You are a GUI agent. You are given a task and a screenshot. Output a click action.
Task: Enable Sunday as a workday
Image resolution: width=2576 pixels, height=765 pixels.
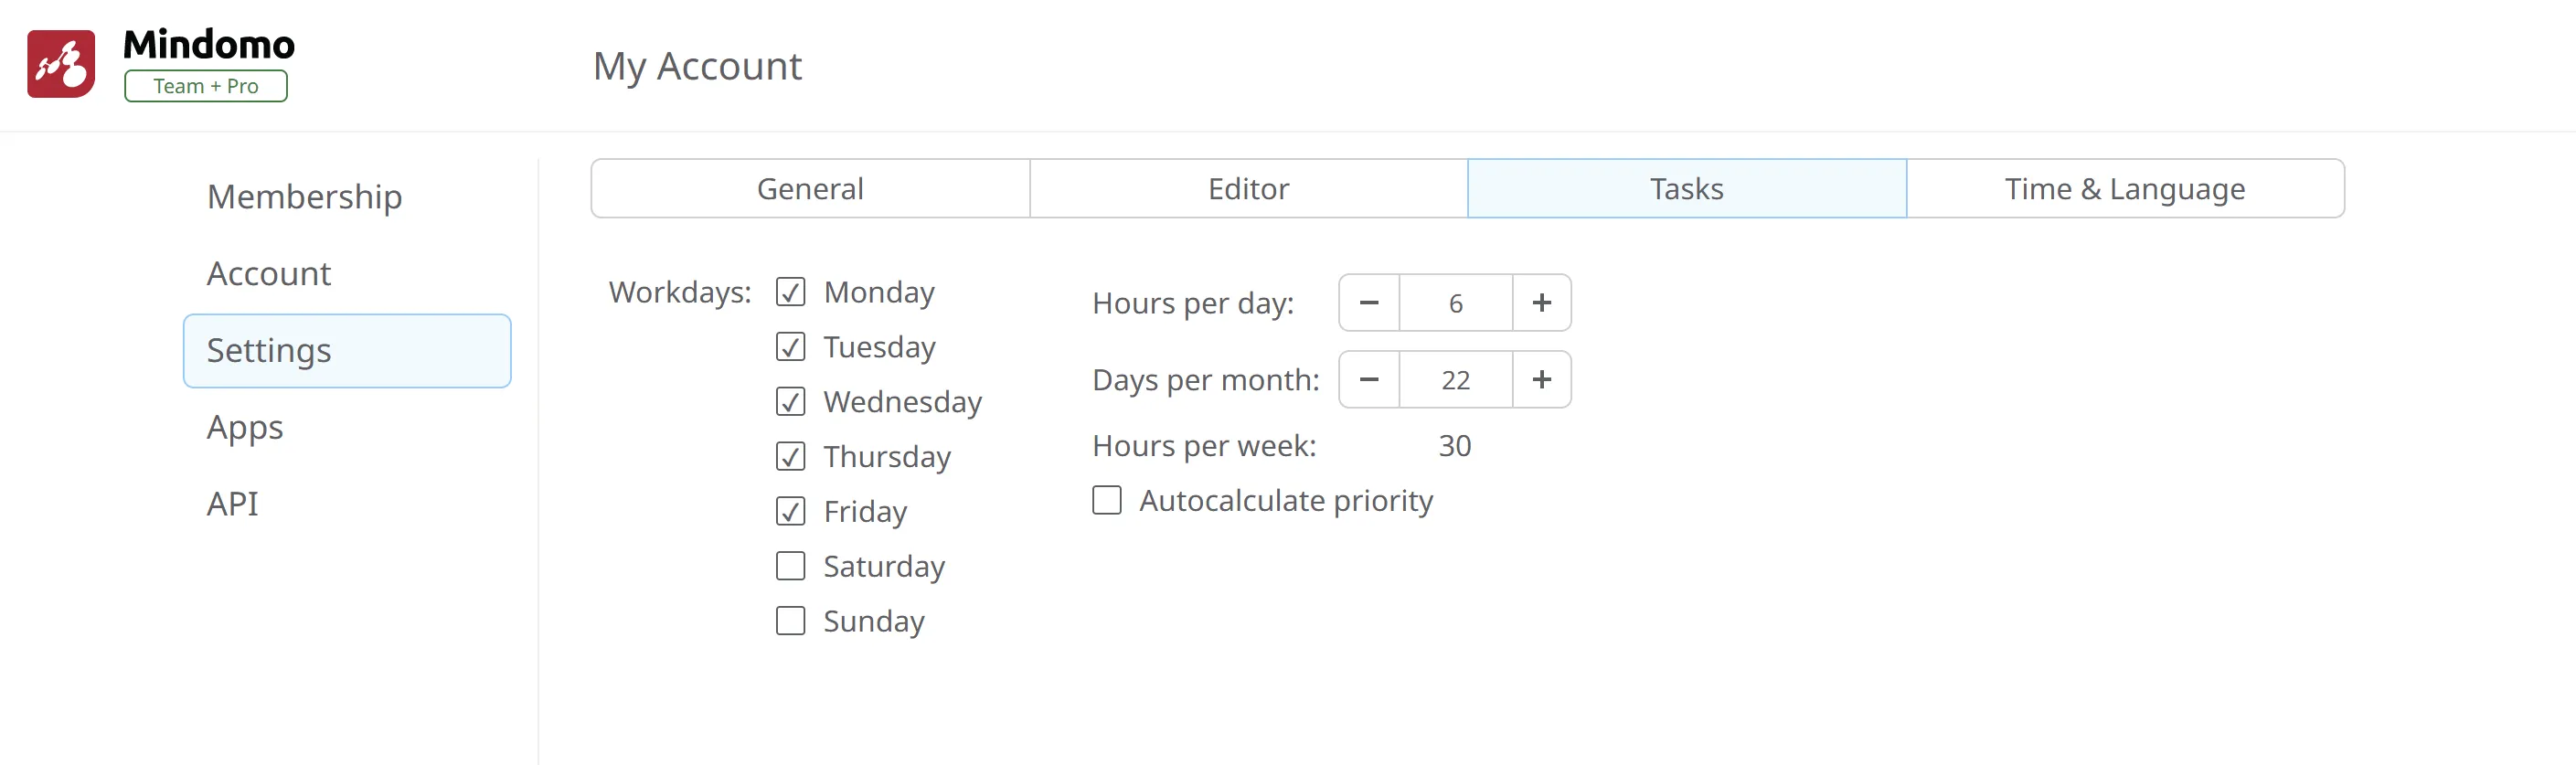coord(790,621)
